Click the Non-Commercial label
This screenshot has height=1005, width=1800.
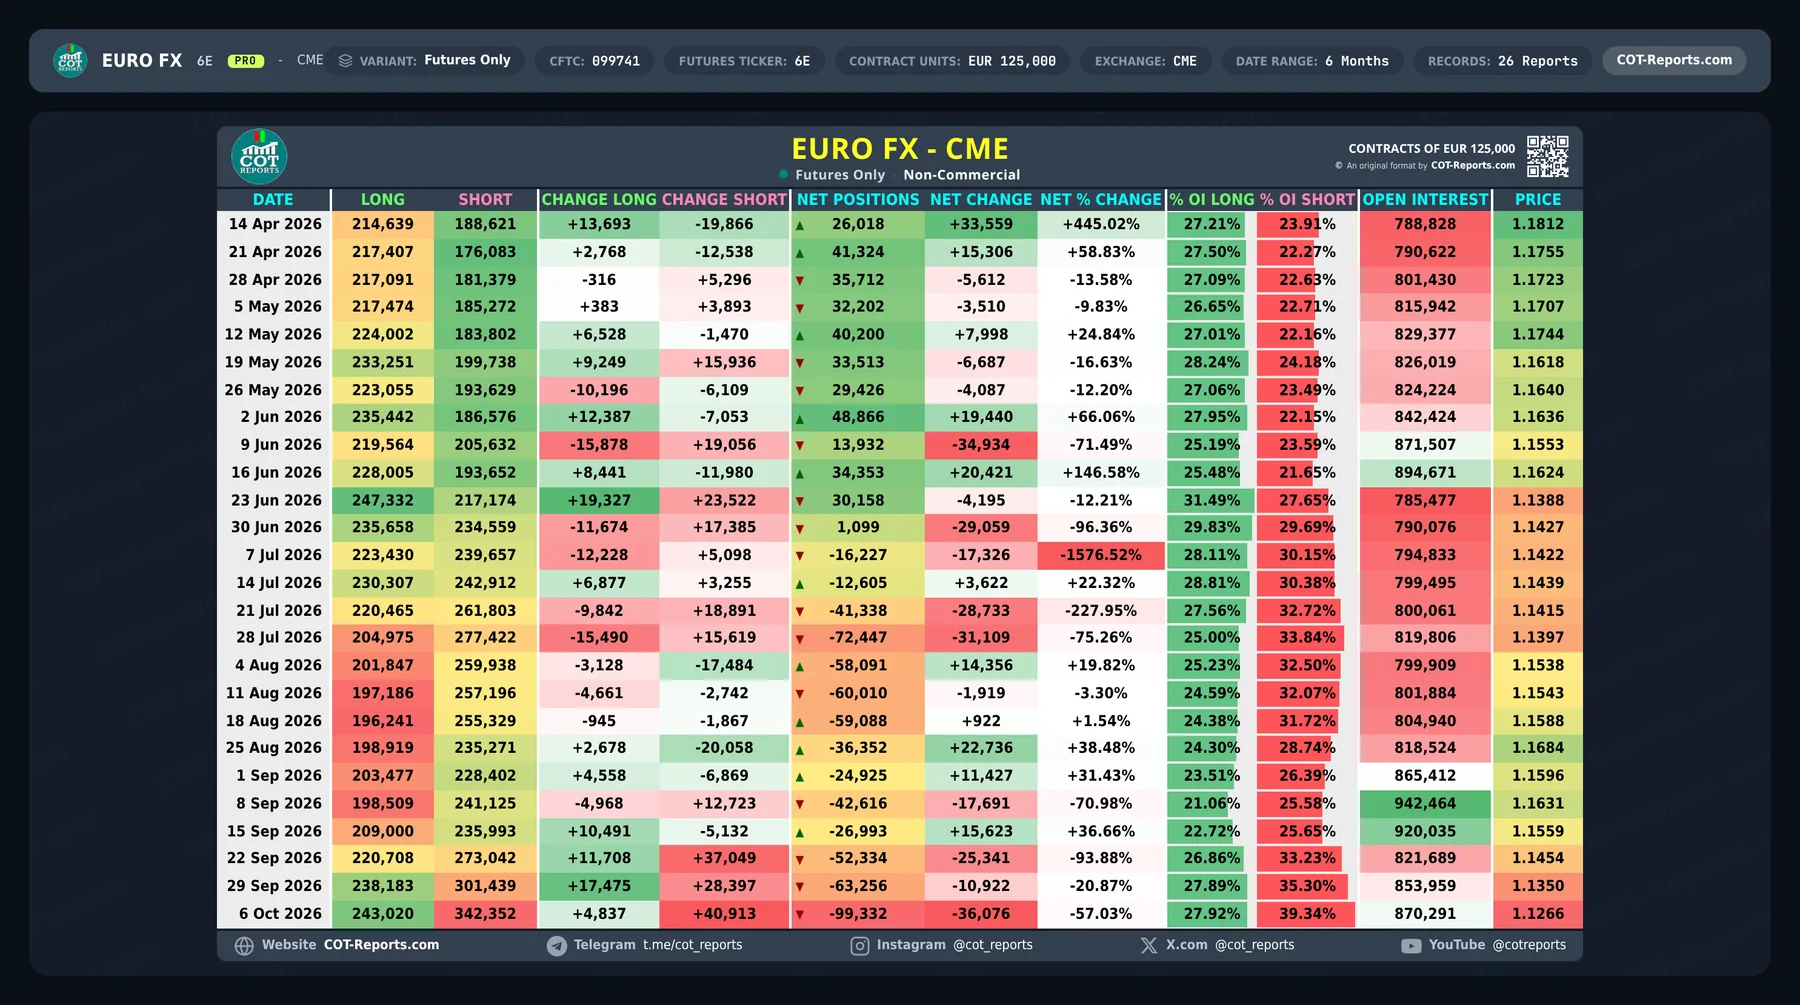(962, 175)
